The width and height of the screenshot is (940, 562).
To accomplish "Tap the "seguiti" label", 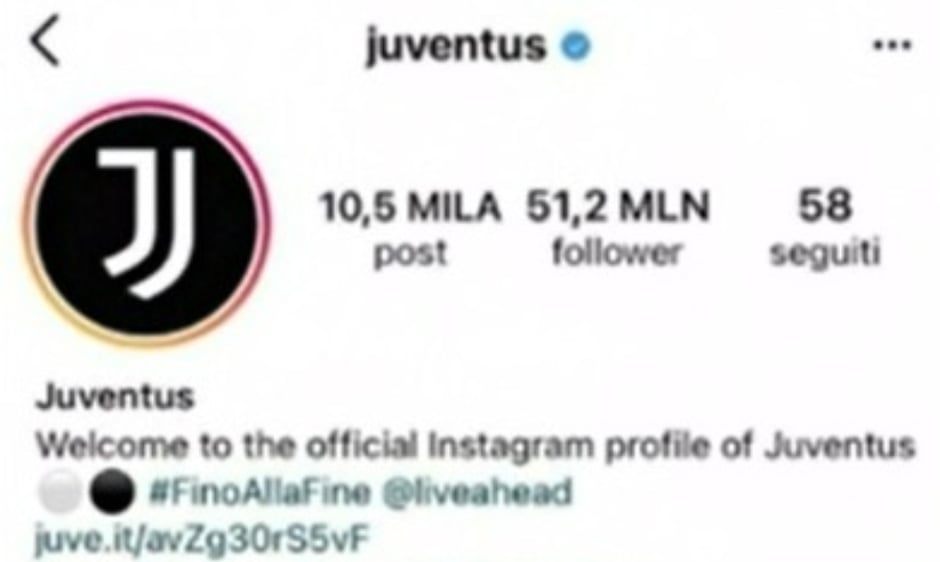I will 825,253.
